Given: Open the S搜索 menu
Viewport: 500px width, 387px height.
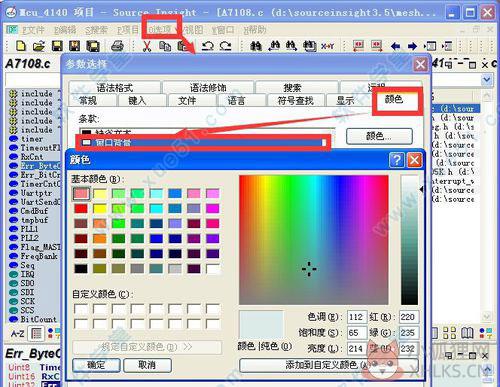Looking at the screenshot, I should click(x=97, y=30).
